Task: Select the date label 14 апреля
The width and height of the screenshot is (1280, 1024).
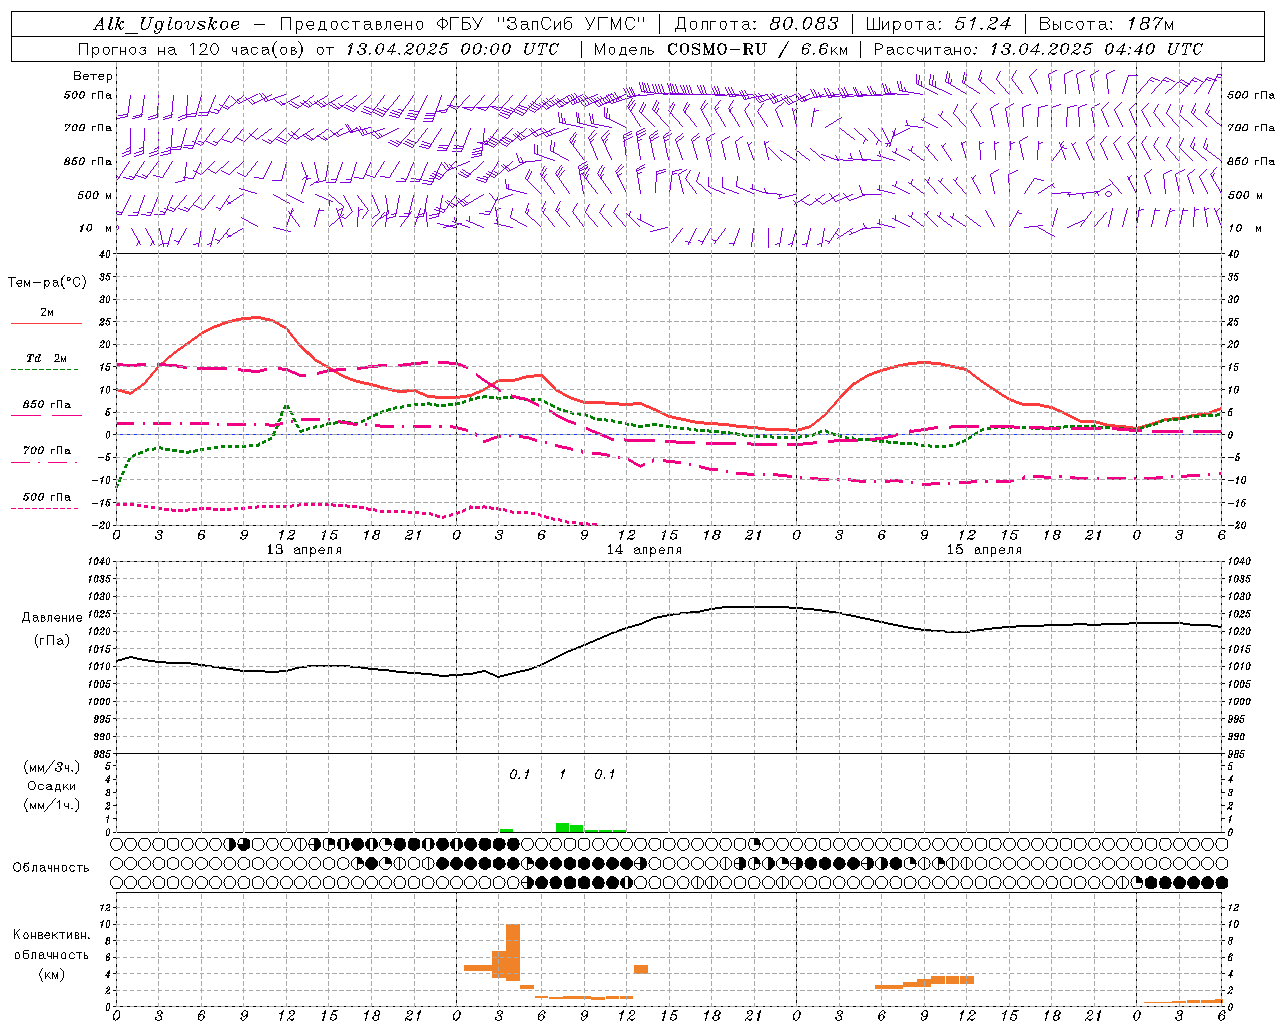Action: (644, 550)
